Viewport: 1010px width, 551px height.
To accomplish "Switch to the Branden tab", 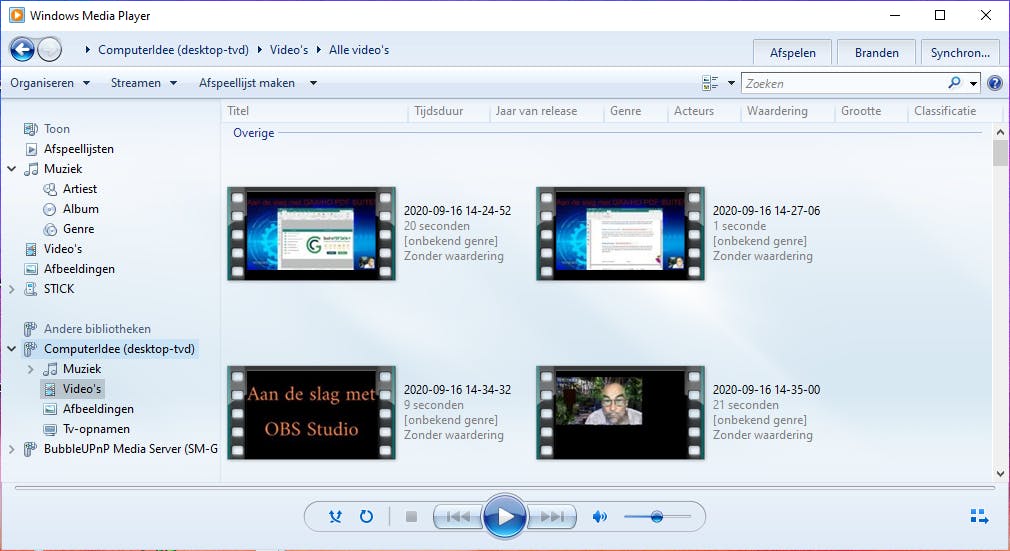I will click(877, 52).
